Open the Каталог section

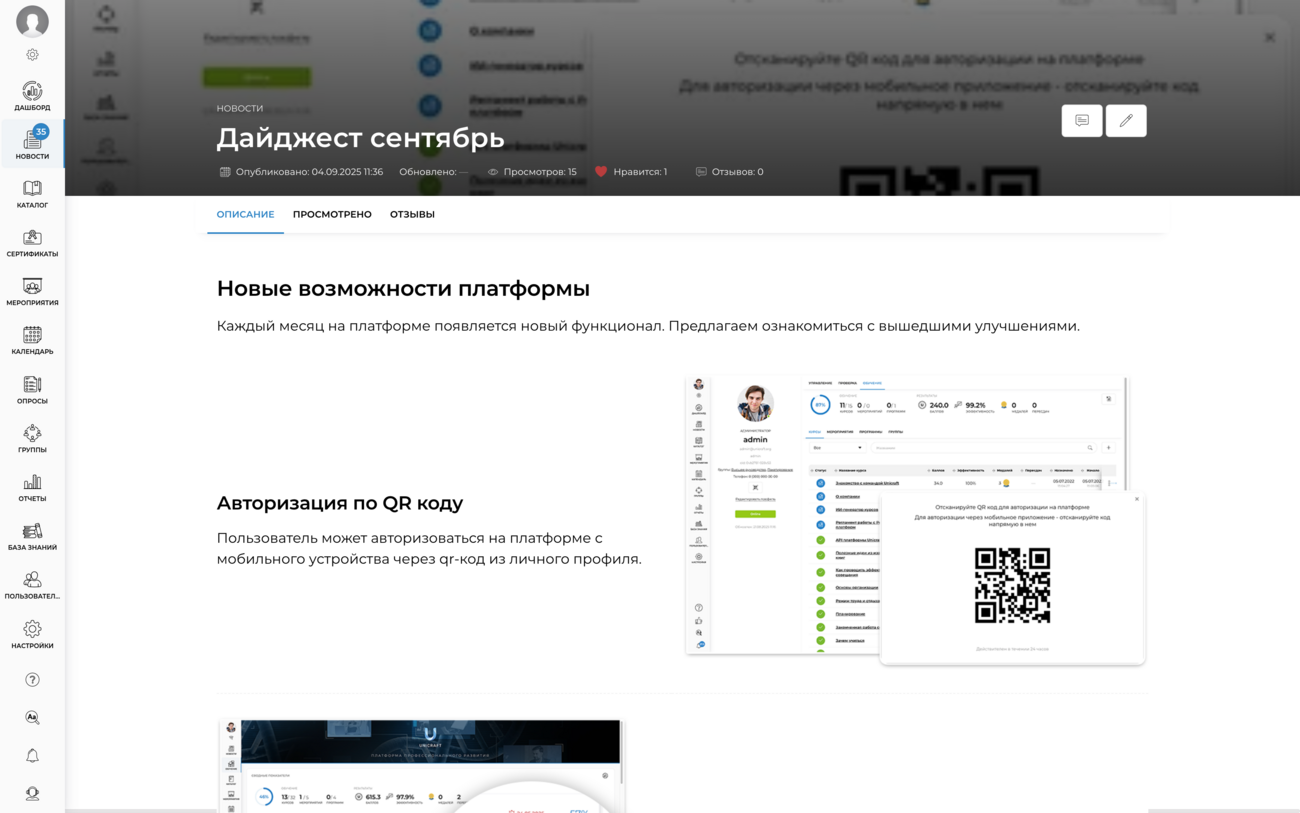coord(32,194)
